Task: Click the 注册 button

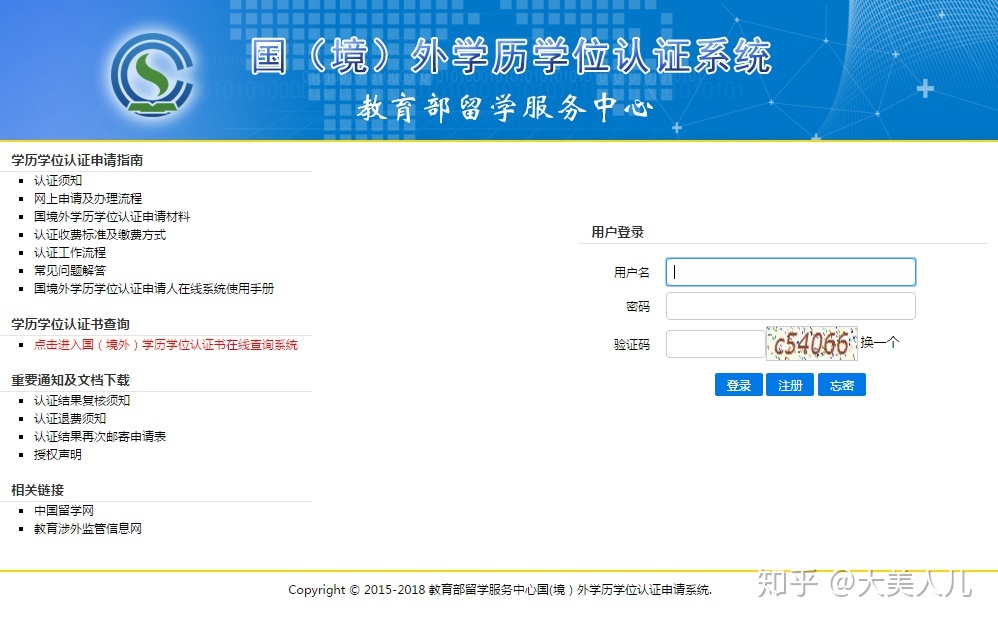Action: 790,385
